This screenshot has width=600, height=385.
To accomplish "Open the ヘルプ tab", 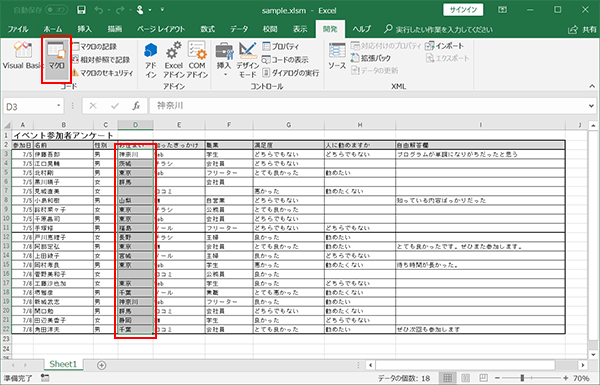I will pyautogui.click(x=362, y=29).
